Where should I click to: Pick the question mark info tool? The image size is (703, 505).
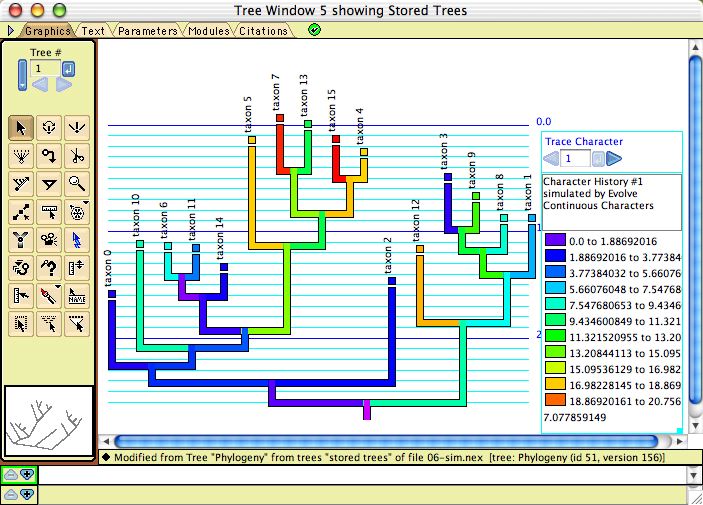(49, 267)
